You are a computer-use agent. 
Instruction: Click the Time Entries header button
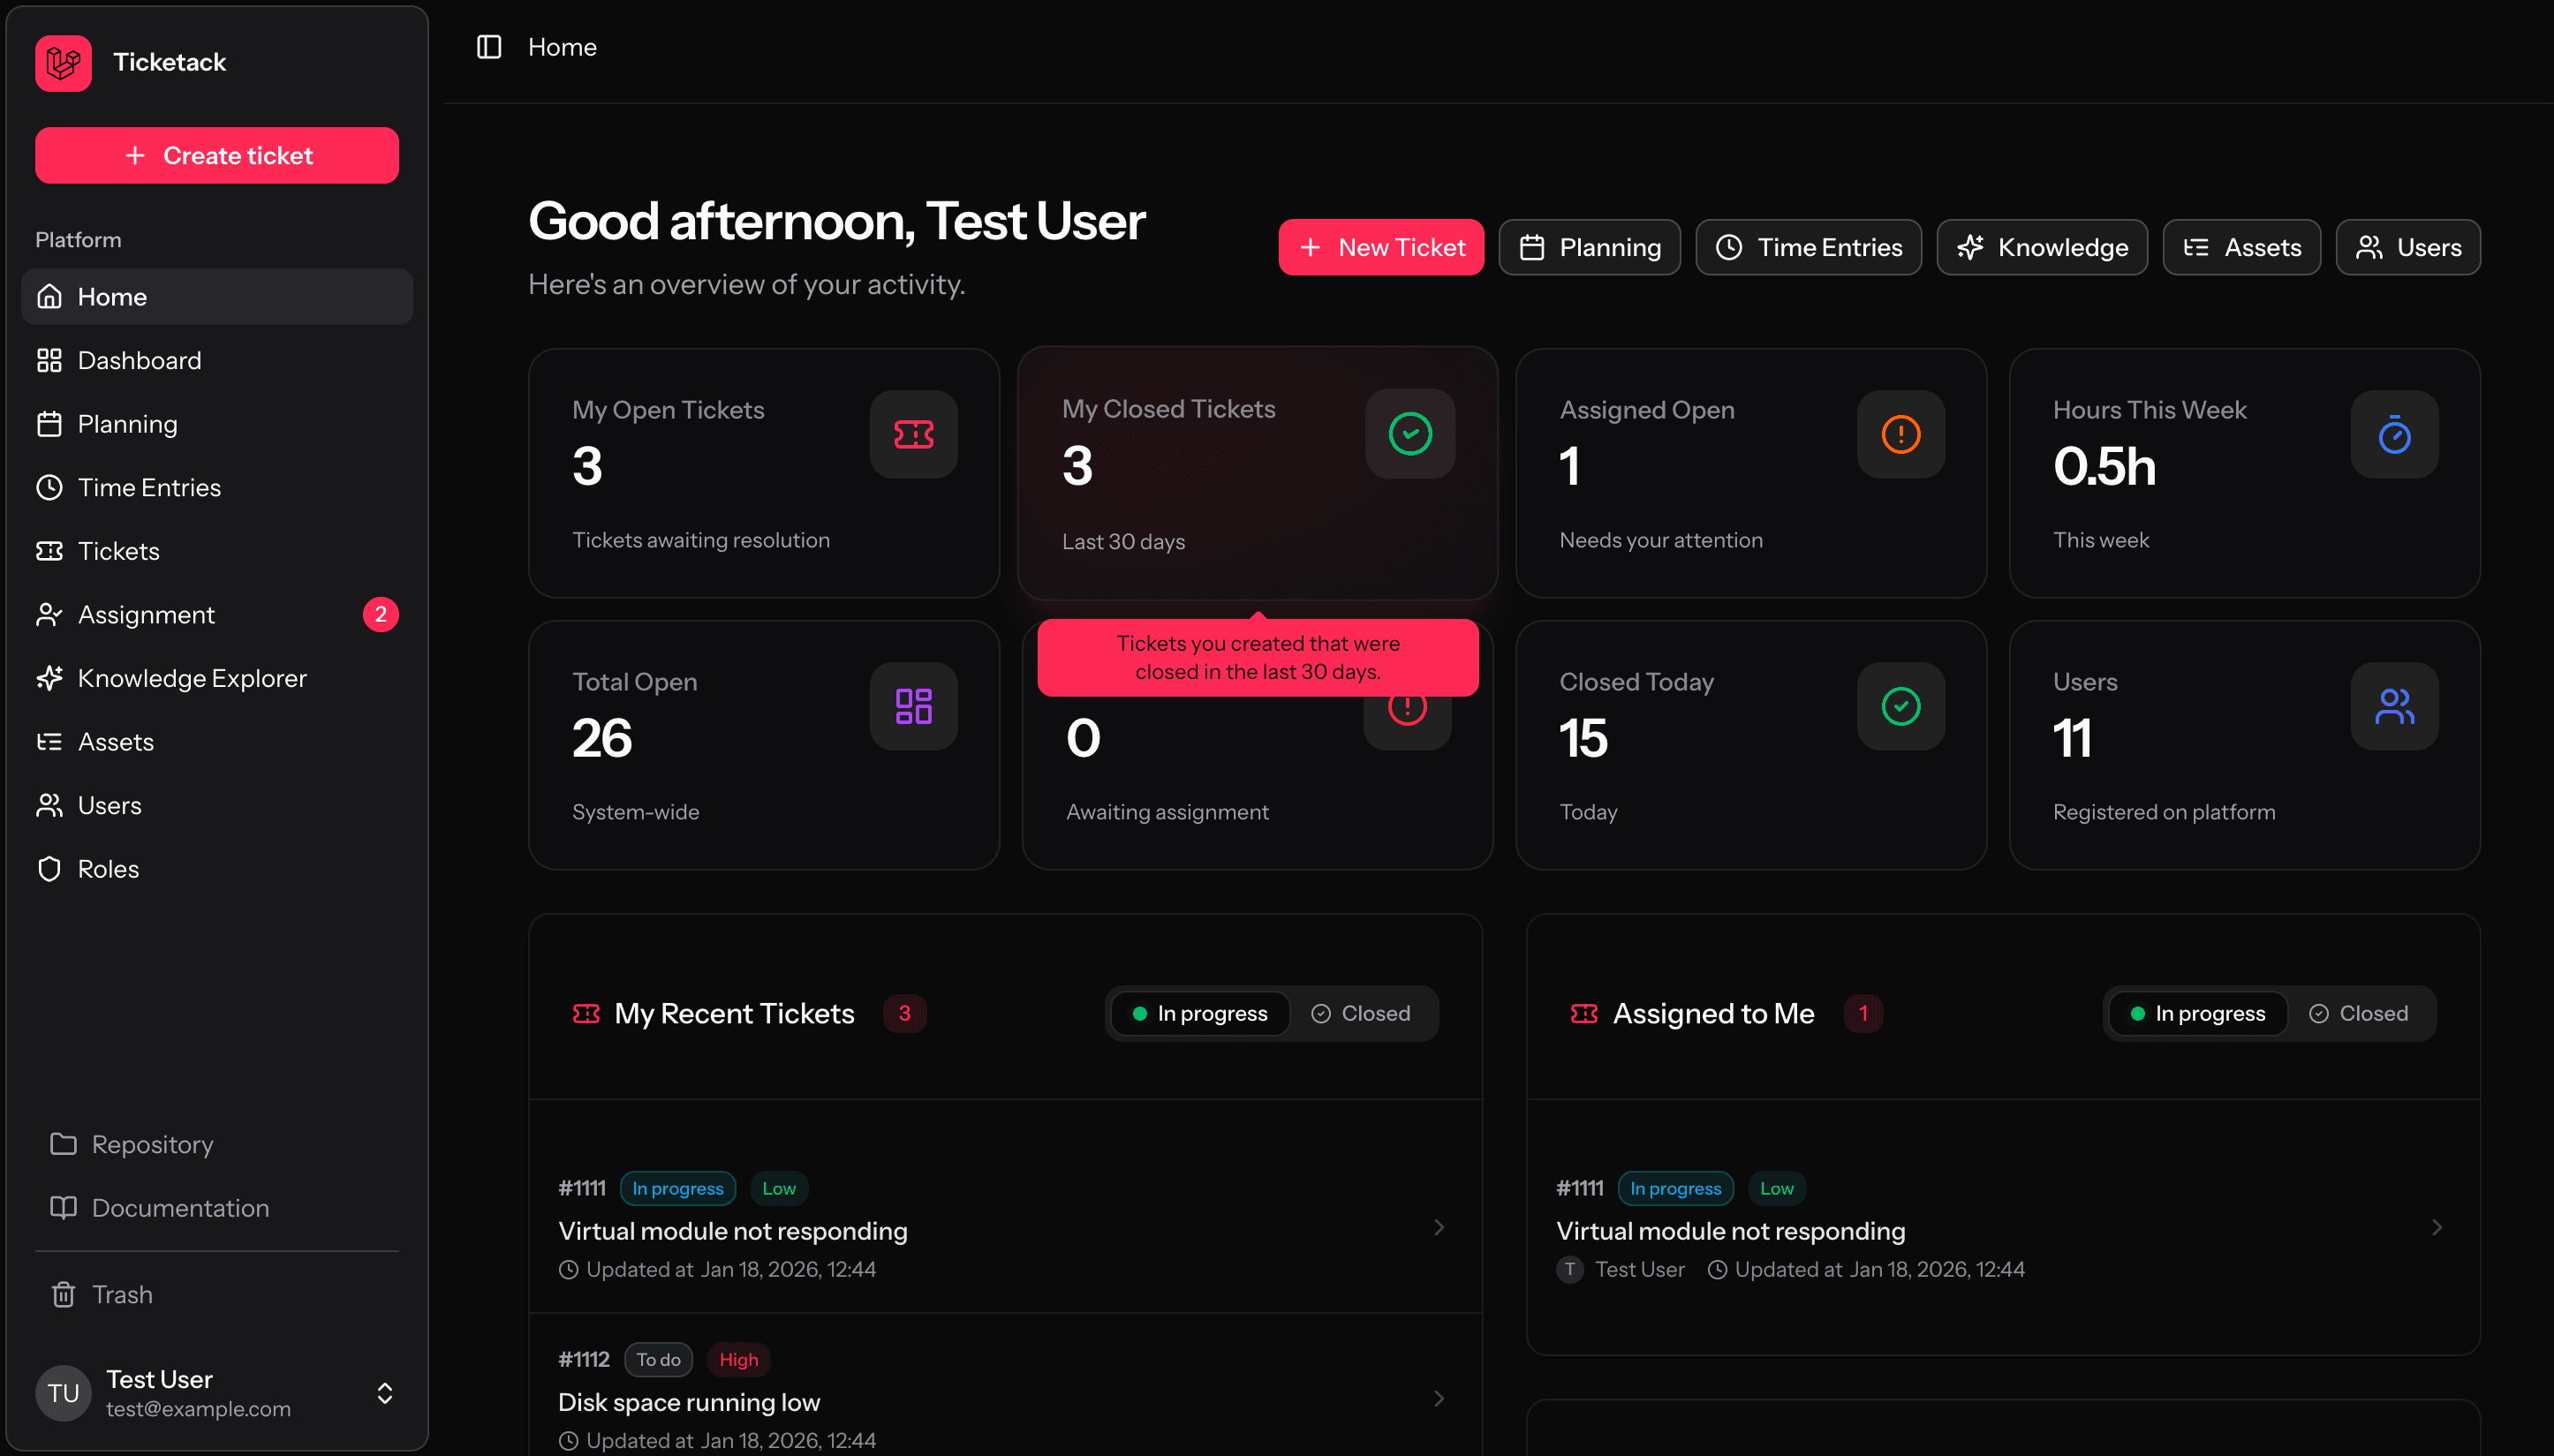click(x=1808, y=247)
